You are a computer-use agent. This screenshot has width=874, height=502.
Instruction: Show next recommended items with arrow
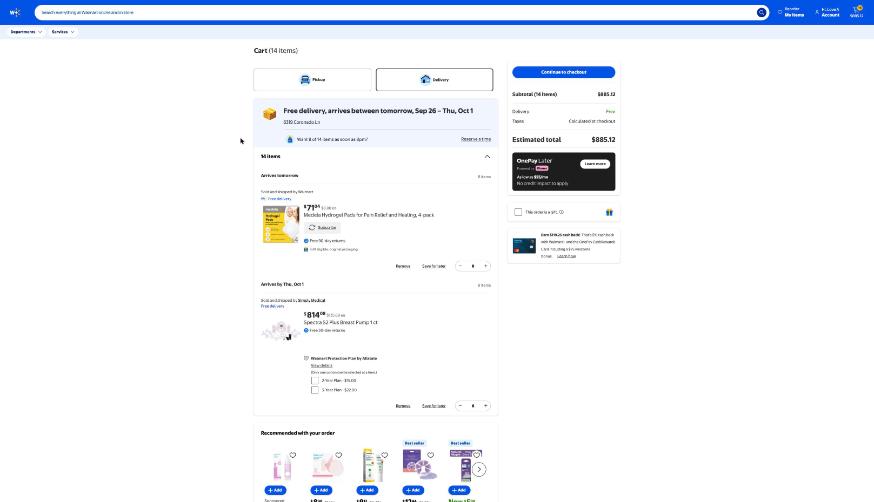[479, 470]
